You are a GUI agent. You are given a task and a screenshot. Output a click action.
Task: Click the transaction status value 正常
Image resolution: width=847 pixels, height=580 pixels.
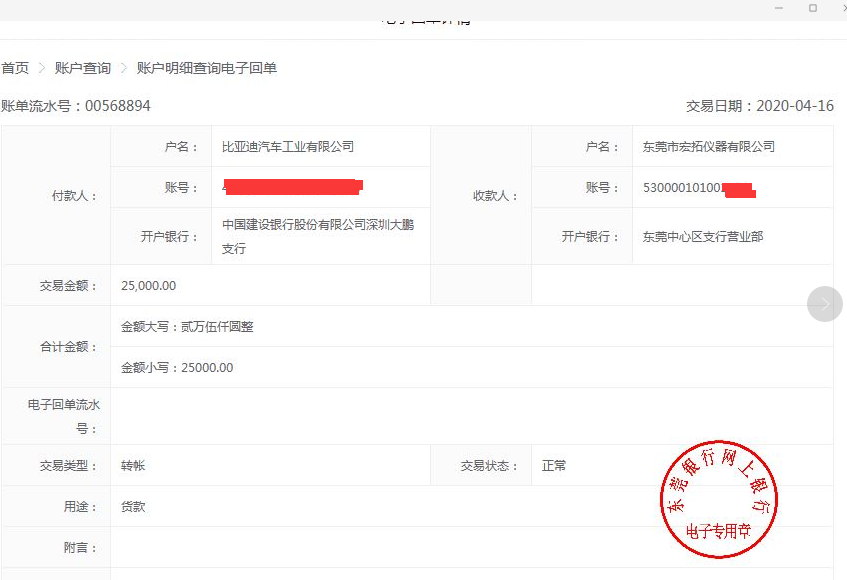pyautogui.click(x=554, y=466)
